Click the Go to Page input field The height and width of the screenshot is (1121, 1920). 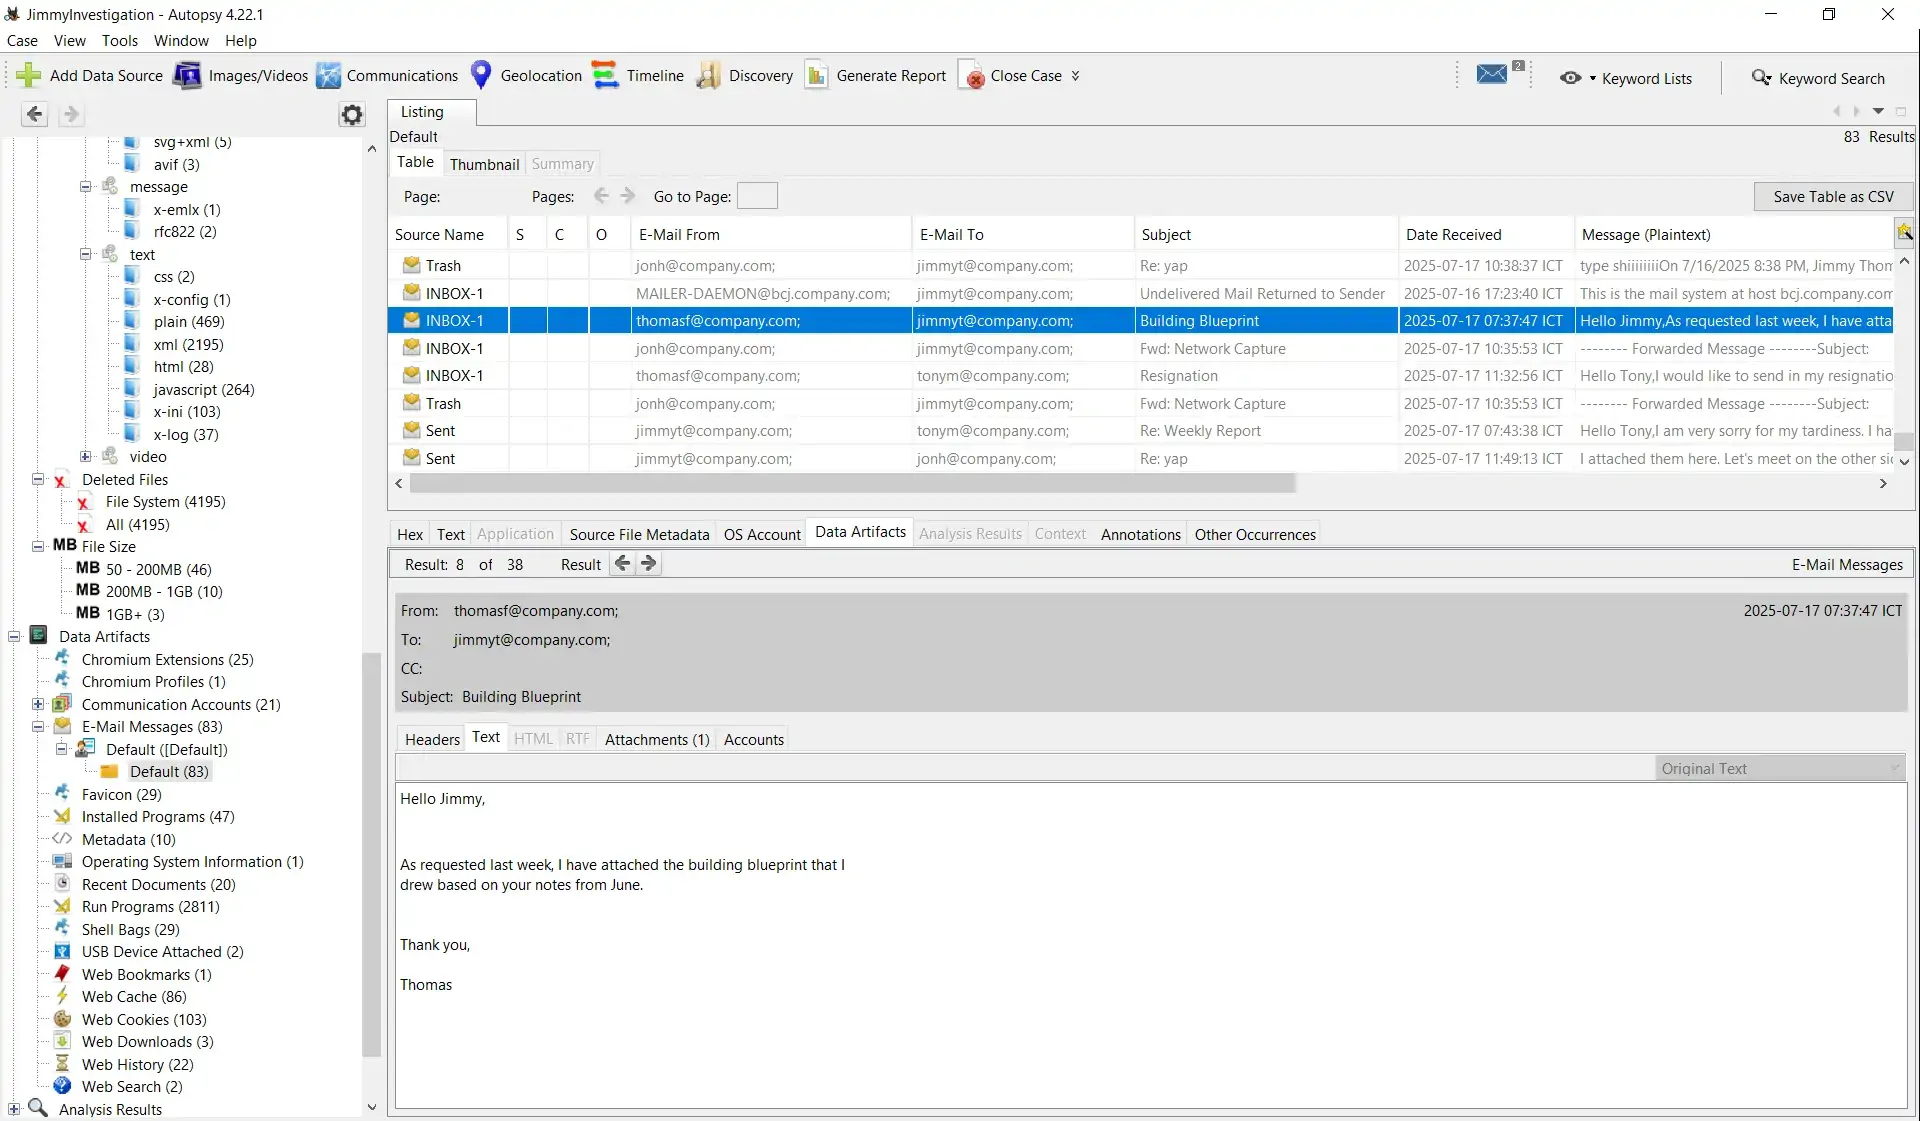[757, 197]
